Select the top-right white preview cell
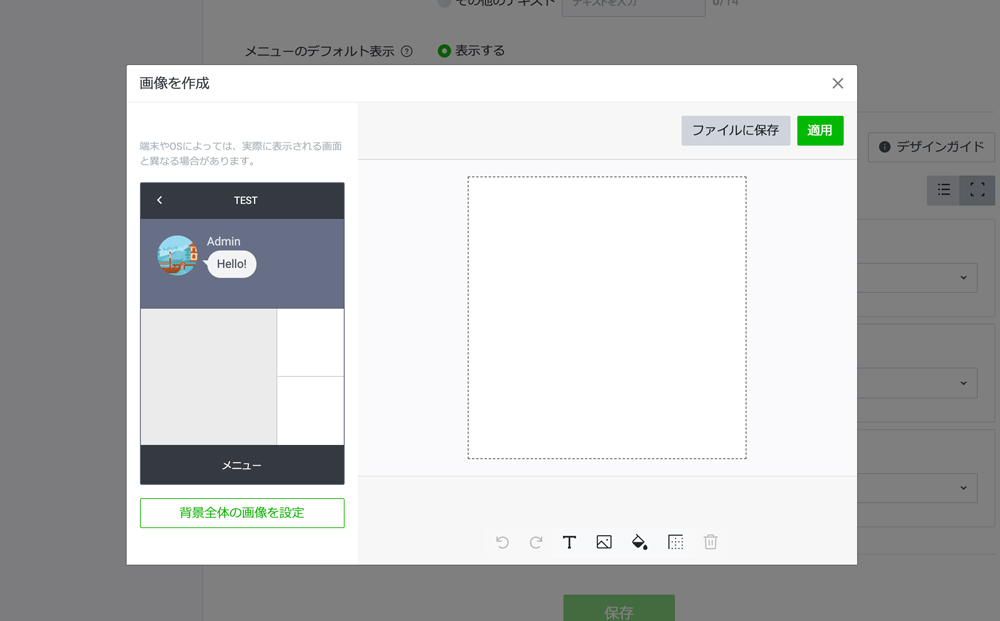Screen dimensions: 1000x621 click(x=311, y=343)
